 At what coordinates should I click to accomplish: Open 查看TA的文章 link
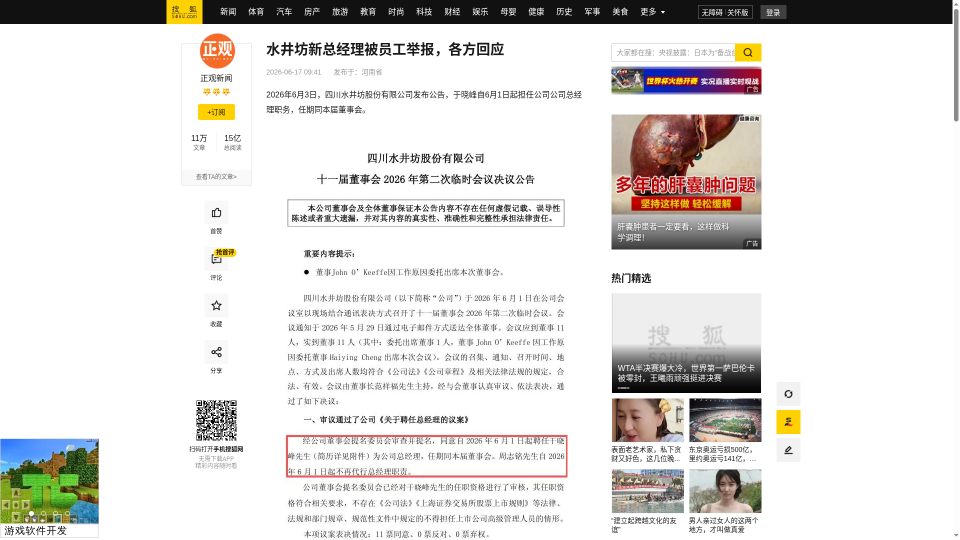(x=216, y=177)
